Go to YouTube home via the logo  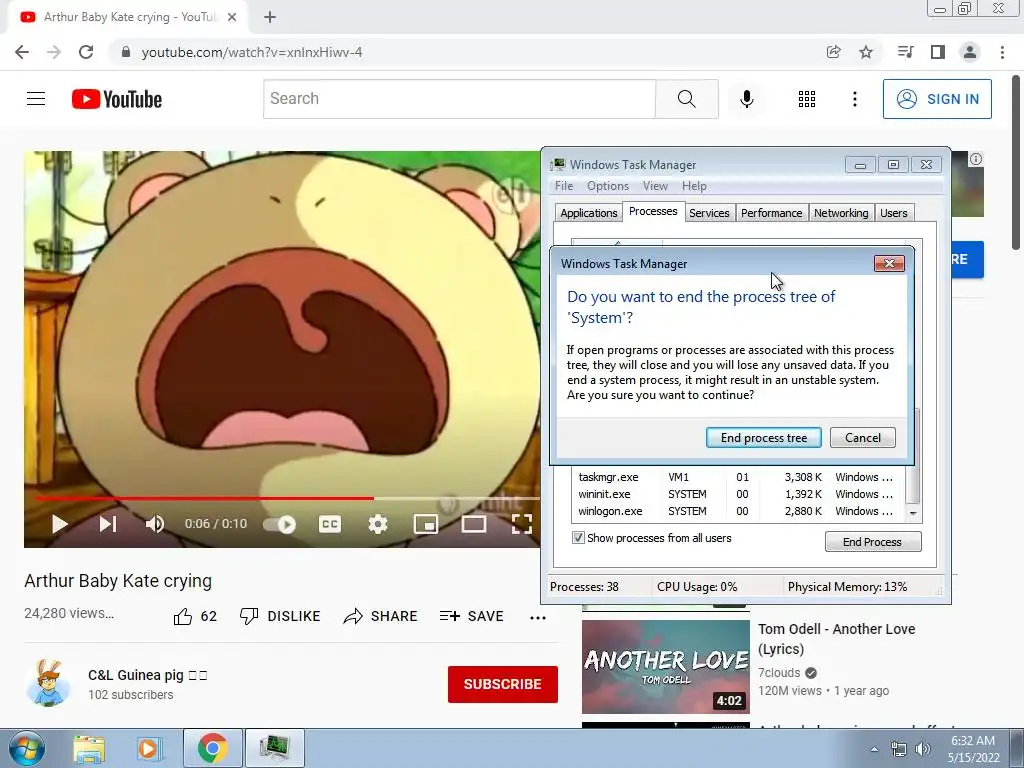[x=117, y=99]
